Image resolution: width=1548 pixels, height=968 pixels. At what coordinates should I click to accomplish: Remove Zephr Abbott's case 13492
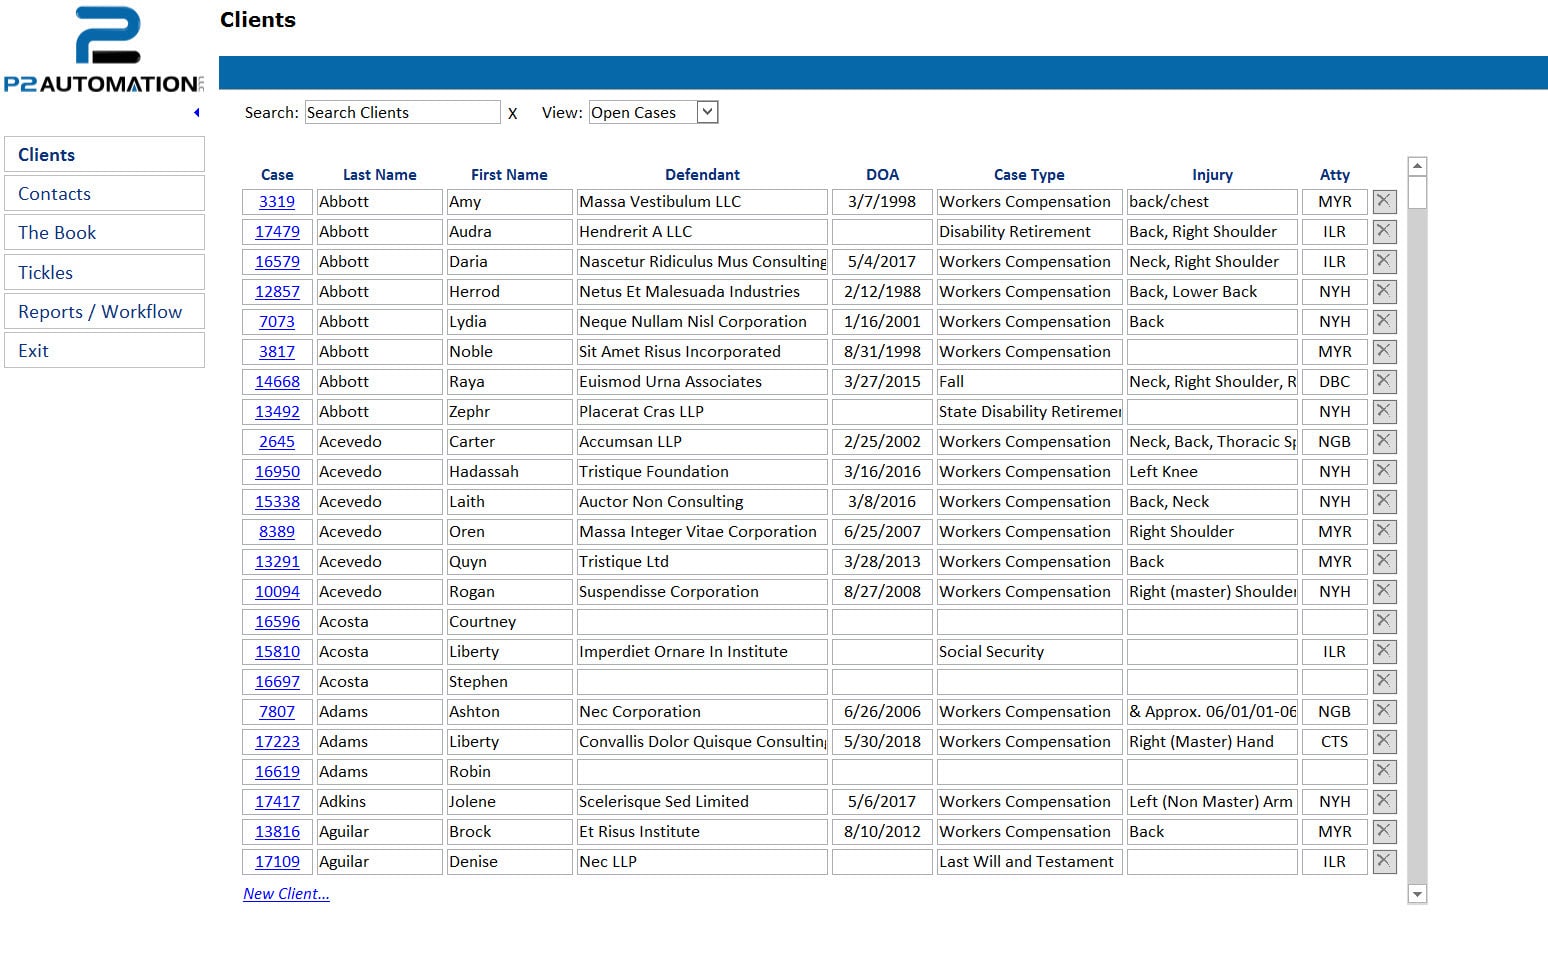1384,411
